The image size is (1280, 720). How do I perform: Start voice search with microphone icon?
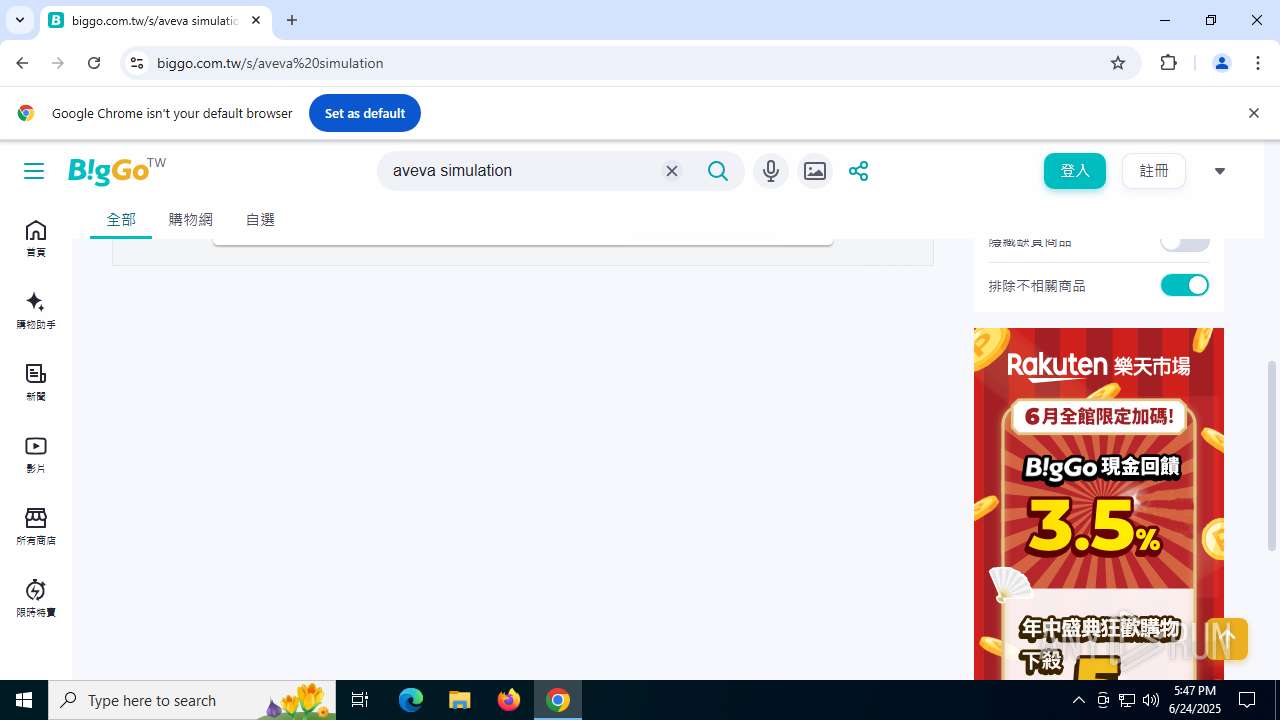(x=770, y=171)
